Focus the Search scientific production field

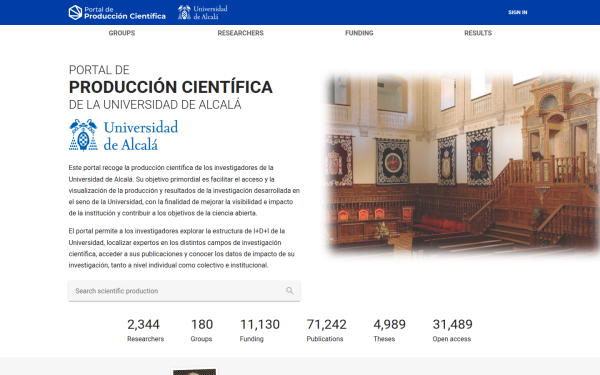point(184,291)
